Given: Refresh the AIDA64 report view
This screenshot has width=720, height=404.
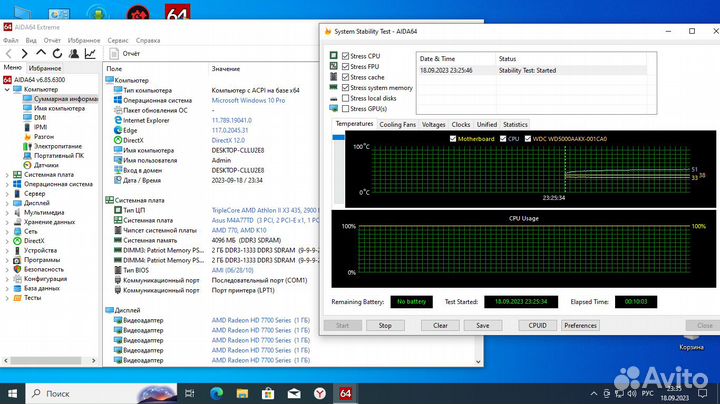Looking at the screenshot, I should (x=57, y=54).
